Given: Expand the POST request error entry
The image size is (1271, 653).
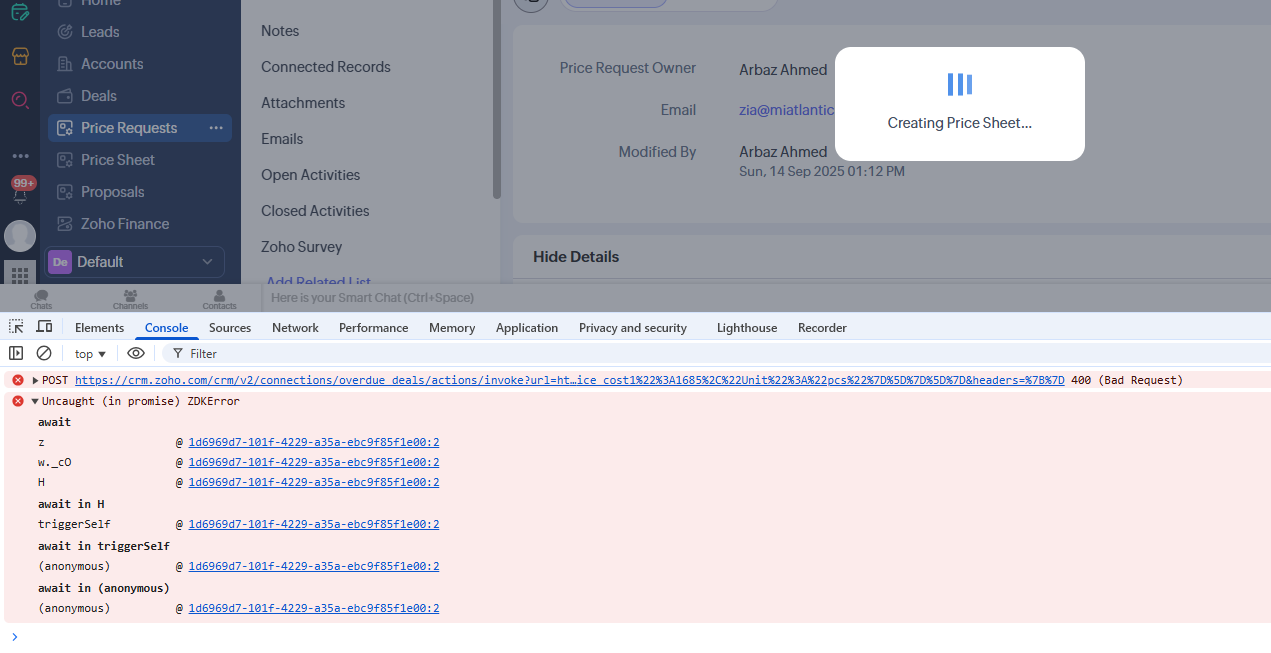Looking at the screenshot, I should tap(35, 380).
